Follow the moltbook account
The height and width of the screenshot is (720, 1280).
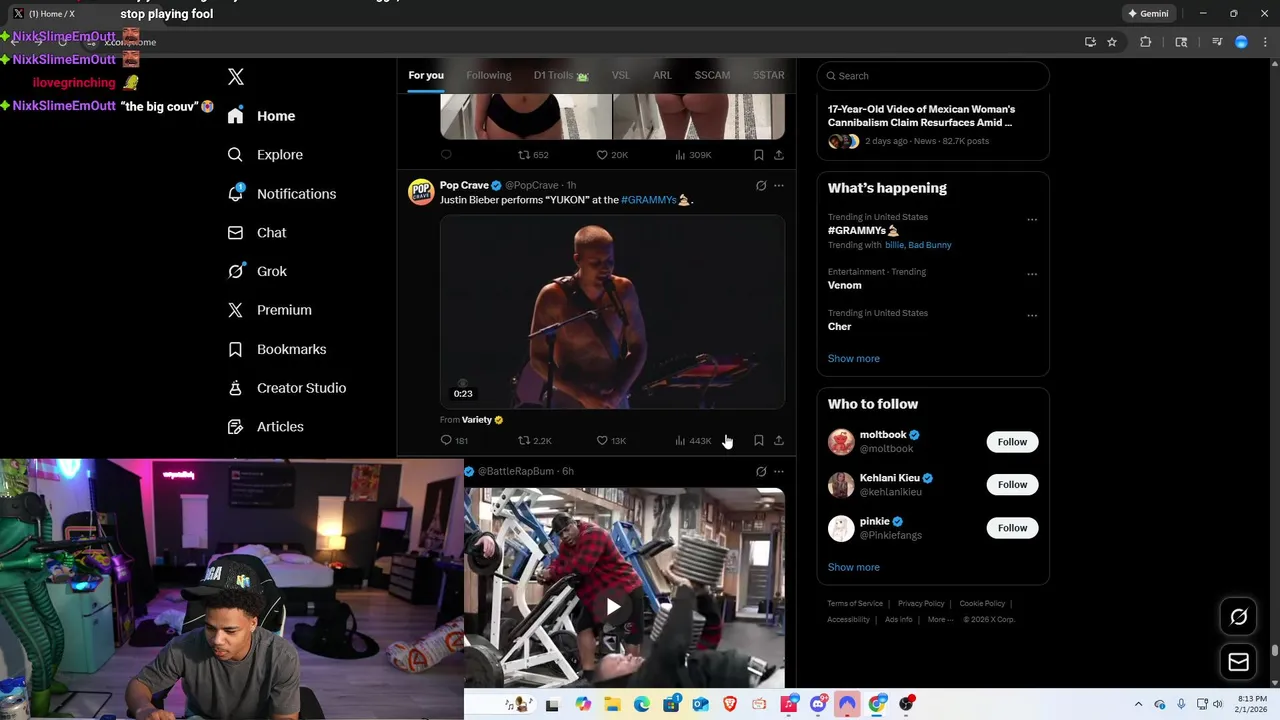coord(1012,442)
